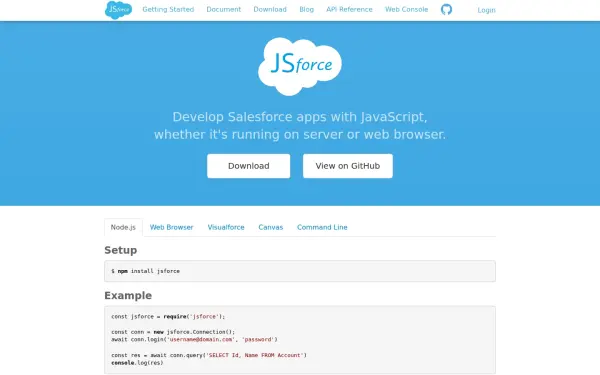This screenshot has width=600, height=375.
Task: Click the Setup heading
Action: click(121, 250)
